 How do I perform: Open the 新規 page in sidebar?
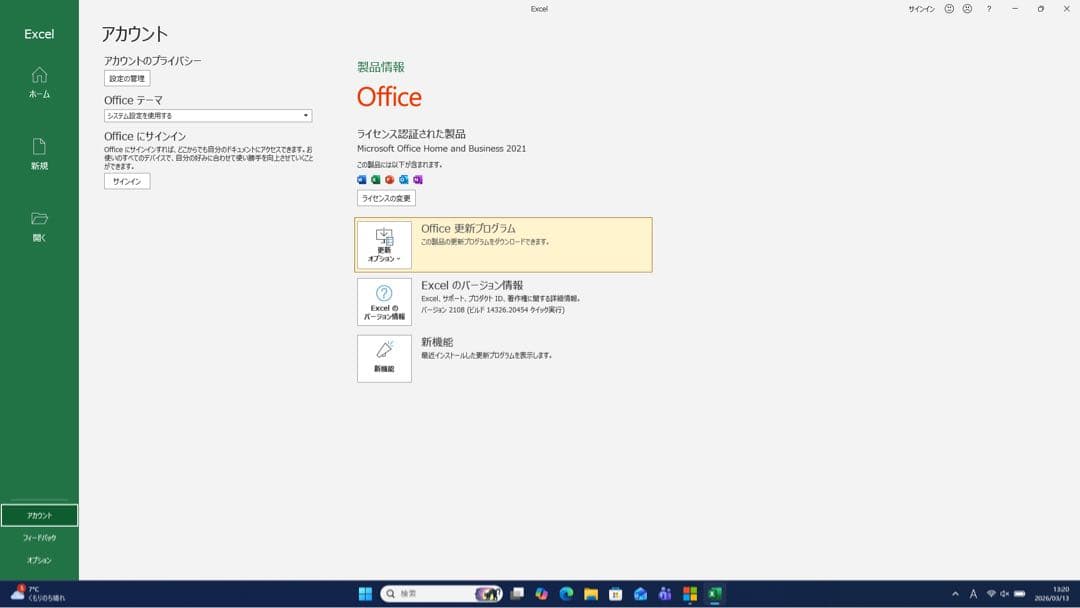point(39,154)
